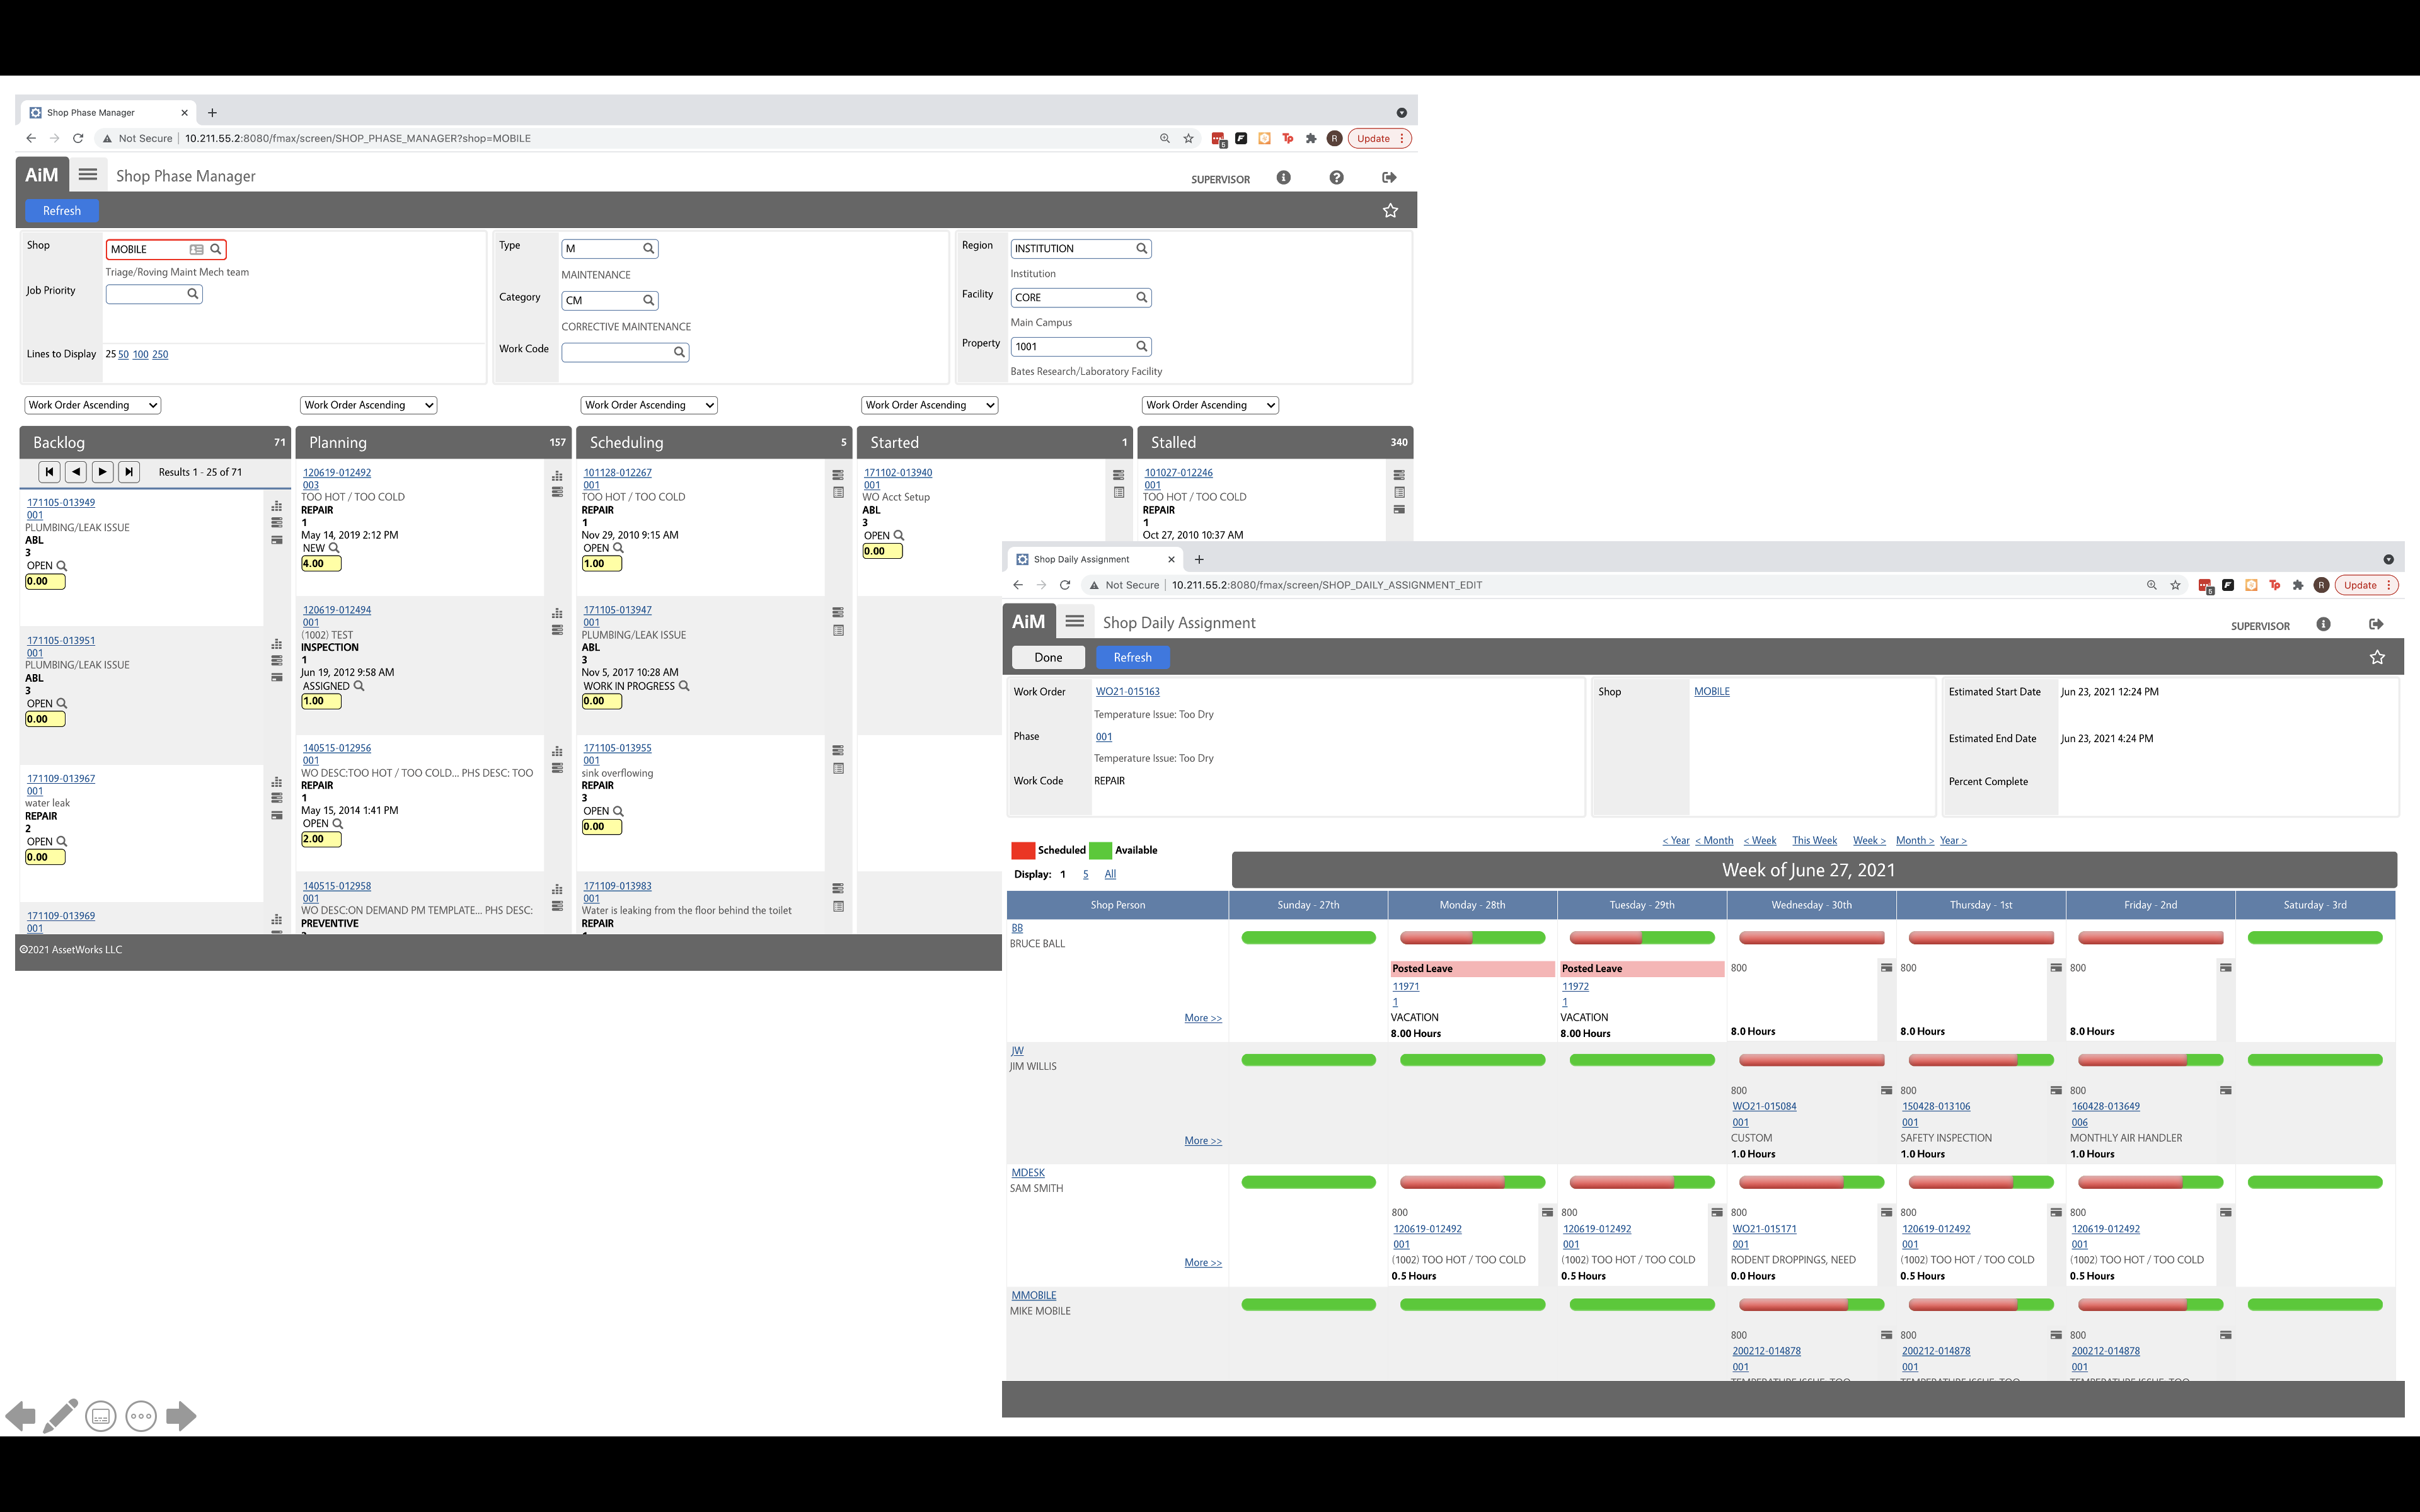Click the Done button in Shop Daily Assignment
This screenshot has width=2420, height=1512.
click(1049, 656)
